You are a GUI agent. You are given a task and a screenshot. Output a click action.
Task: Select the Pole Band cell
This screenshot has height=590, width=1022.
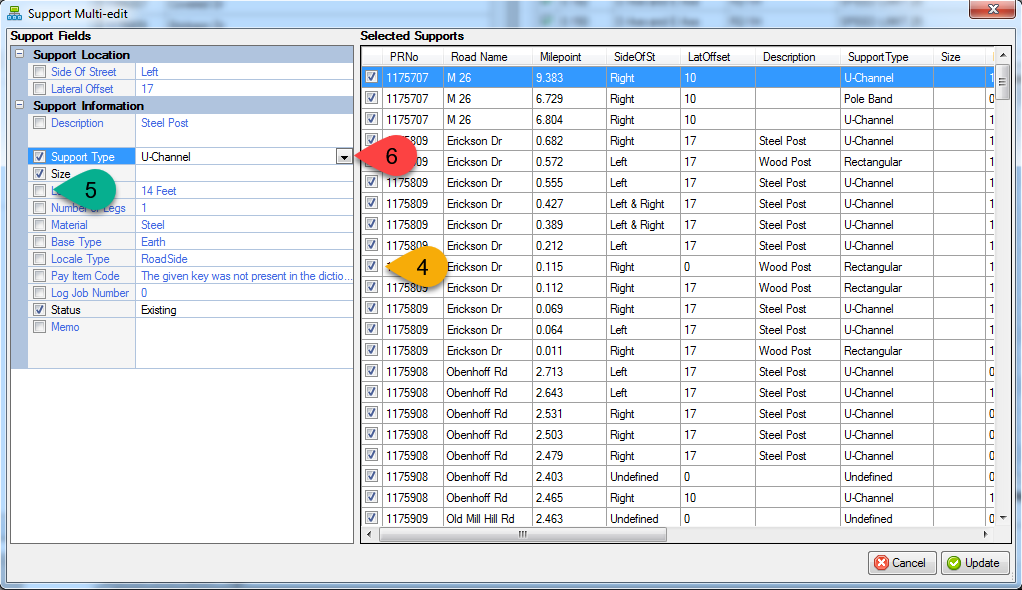point(886,98)
